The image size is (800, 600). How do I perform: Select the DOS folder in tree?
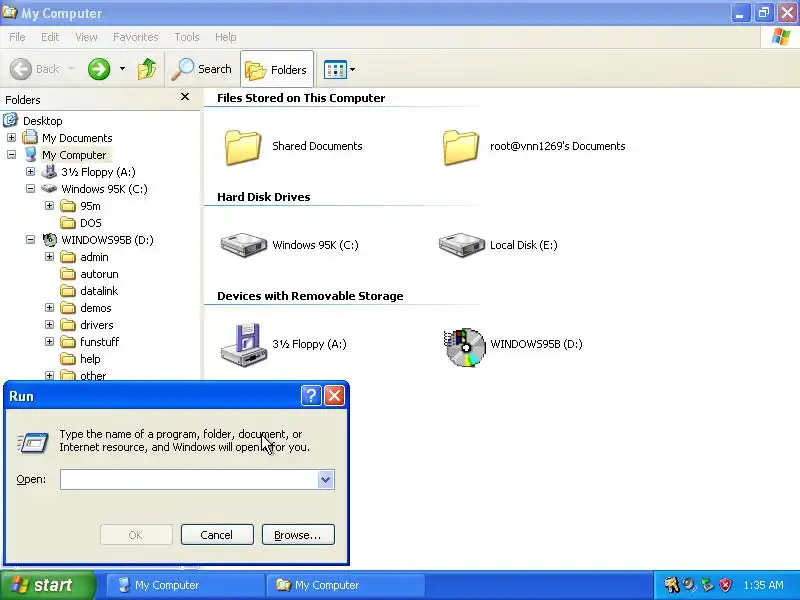click(91, 223)
